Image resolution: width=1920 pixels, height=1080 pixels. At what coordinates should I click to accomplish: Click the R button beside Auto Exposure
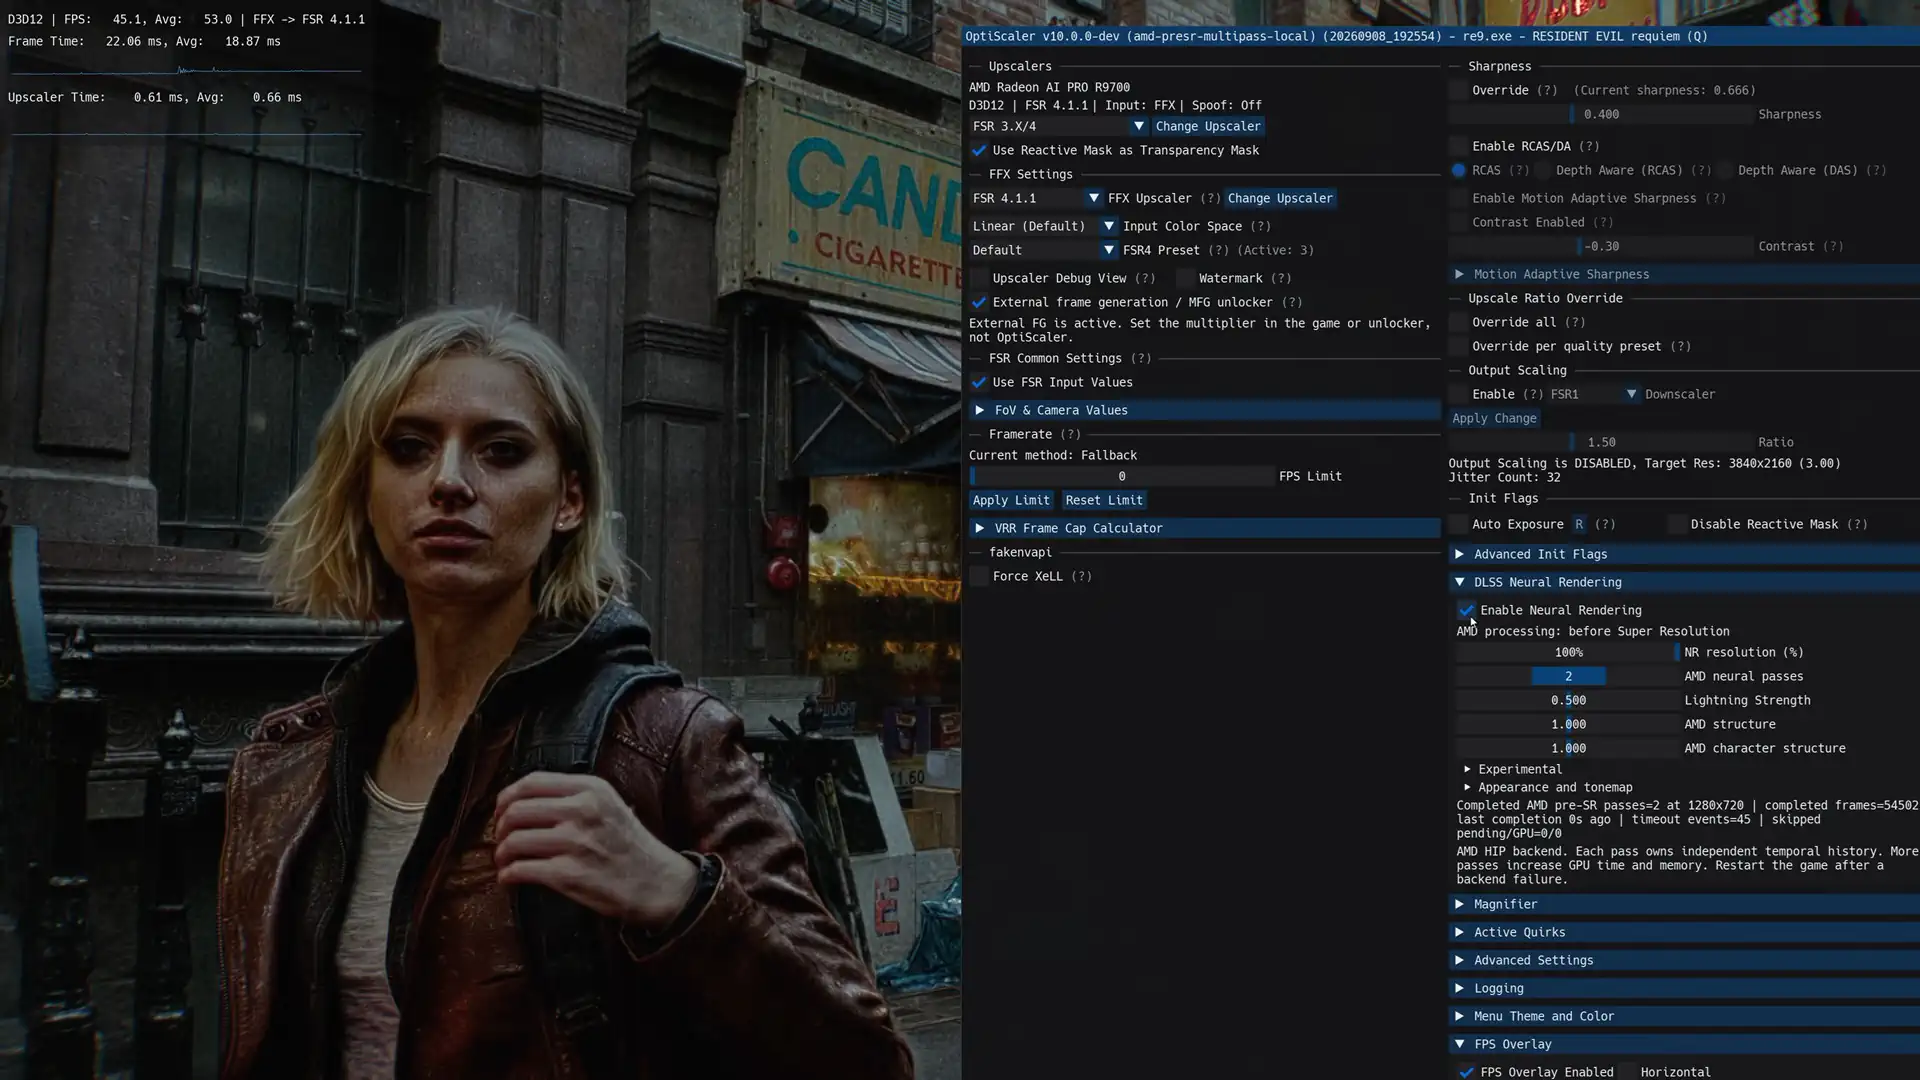(1579, 524)
